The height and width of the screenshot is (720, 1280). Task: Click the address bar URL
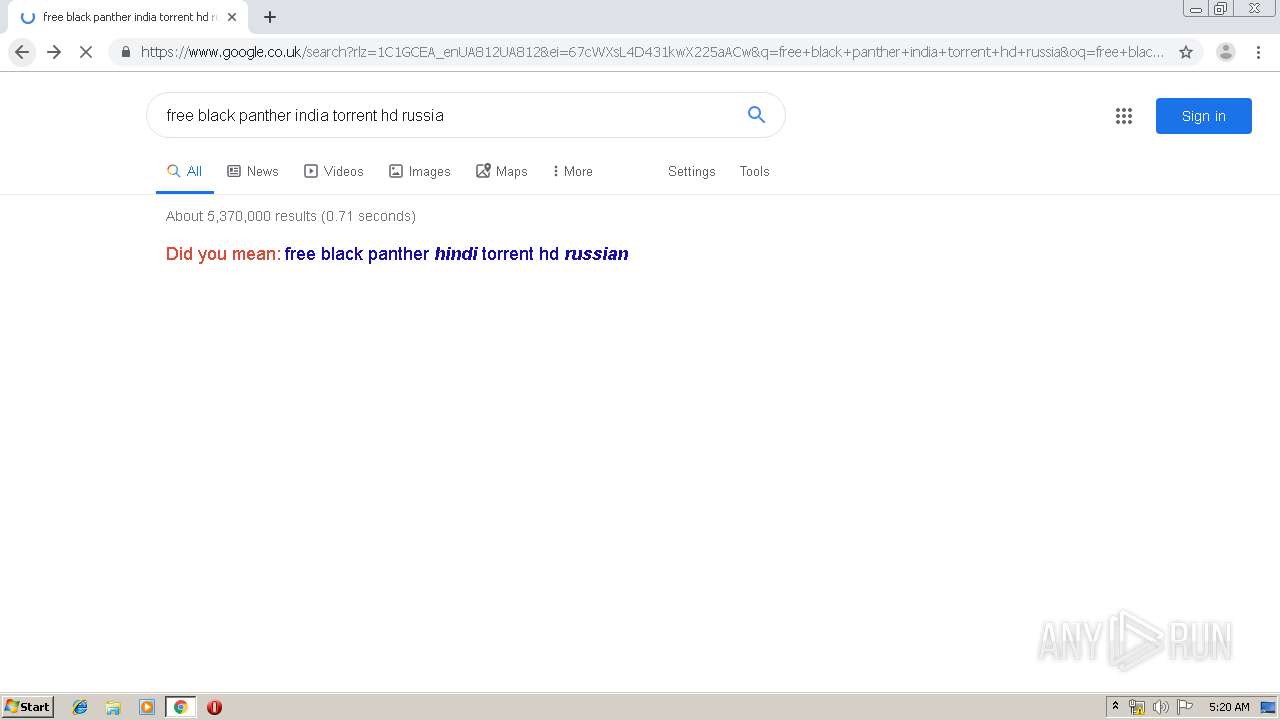coord(652,52)
